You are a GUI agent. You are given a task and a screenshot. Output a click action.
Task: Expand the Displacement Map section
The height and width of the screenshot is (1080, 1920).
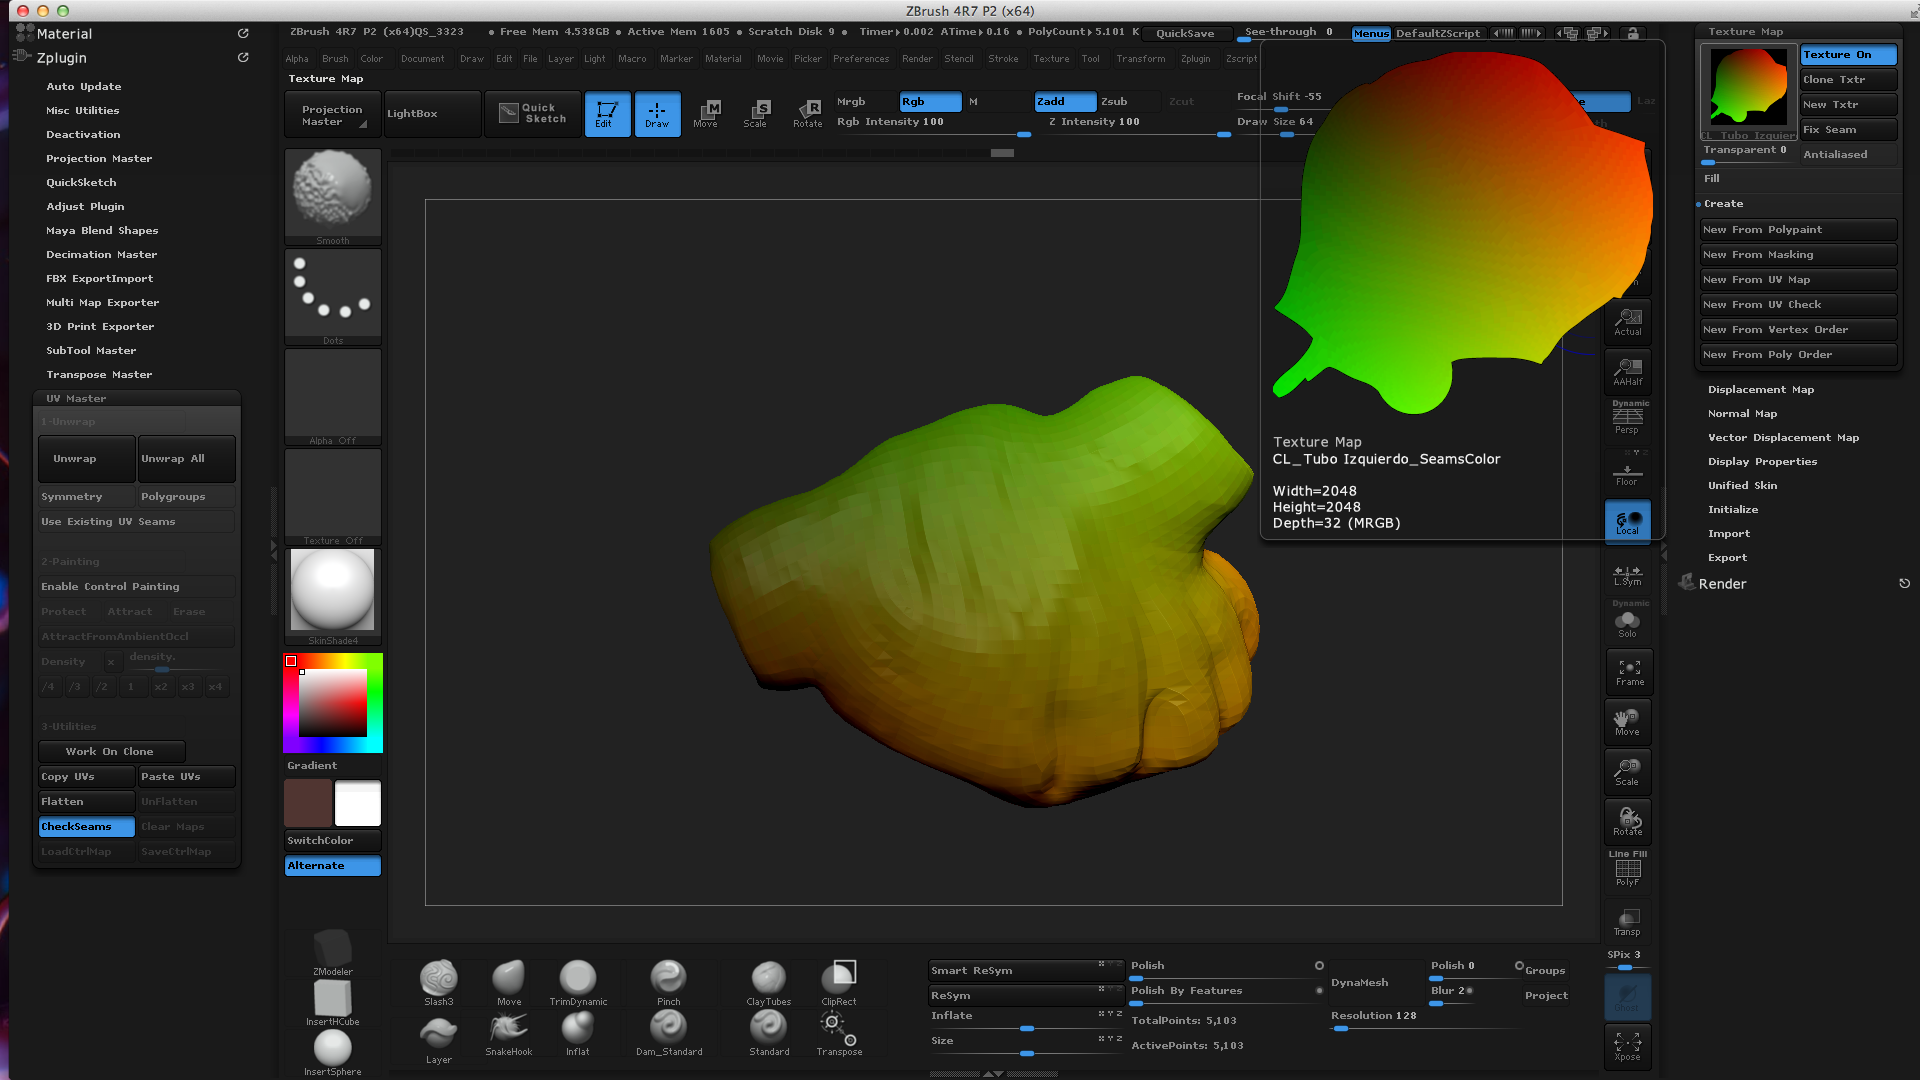[1760, 390]
